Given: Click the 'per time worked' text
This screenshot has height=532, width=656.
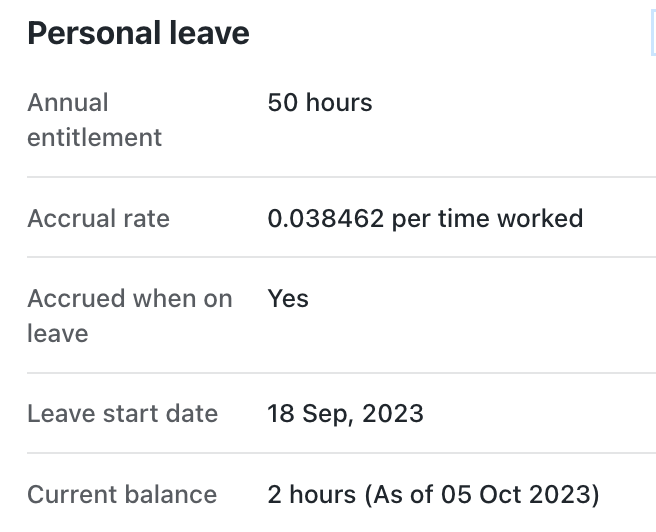Looking at the screenshot, I should pos(487,219).
